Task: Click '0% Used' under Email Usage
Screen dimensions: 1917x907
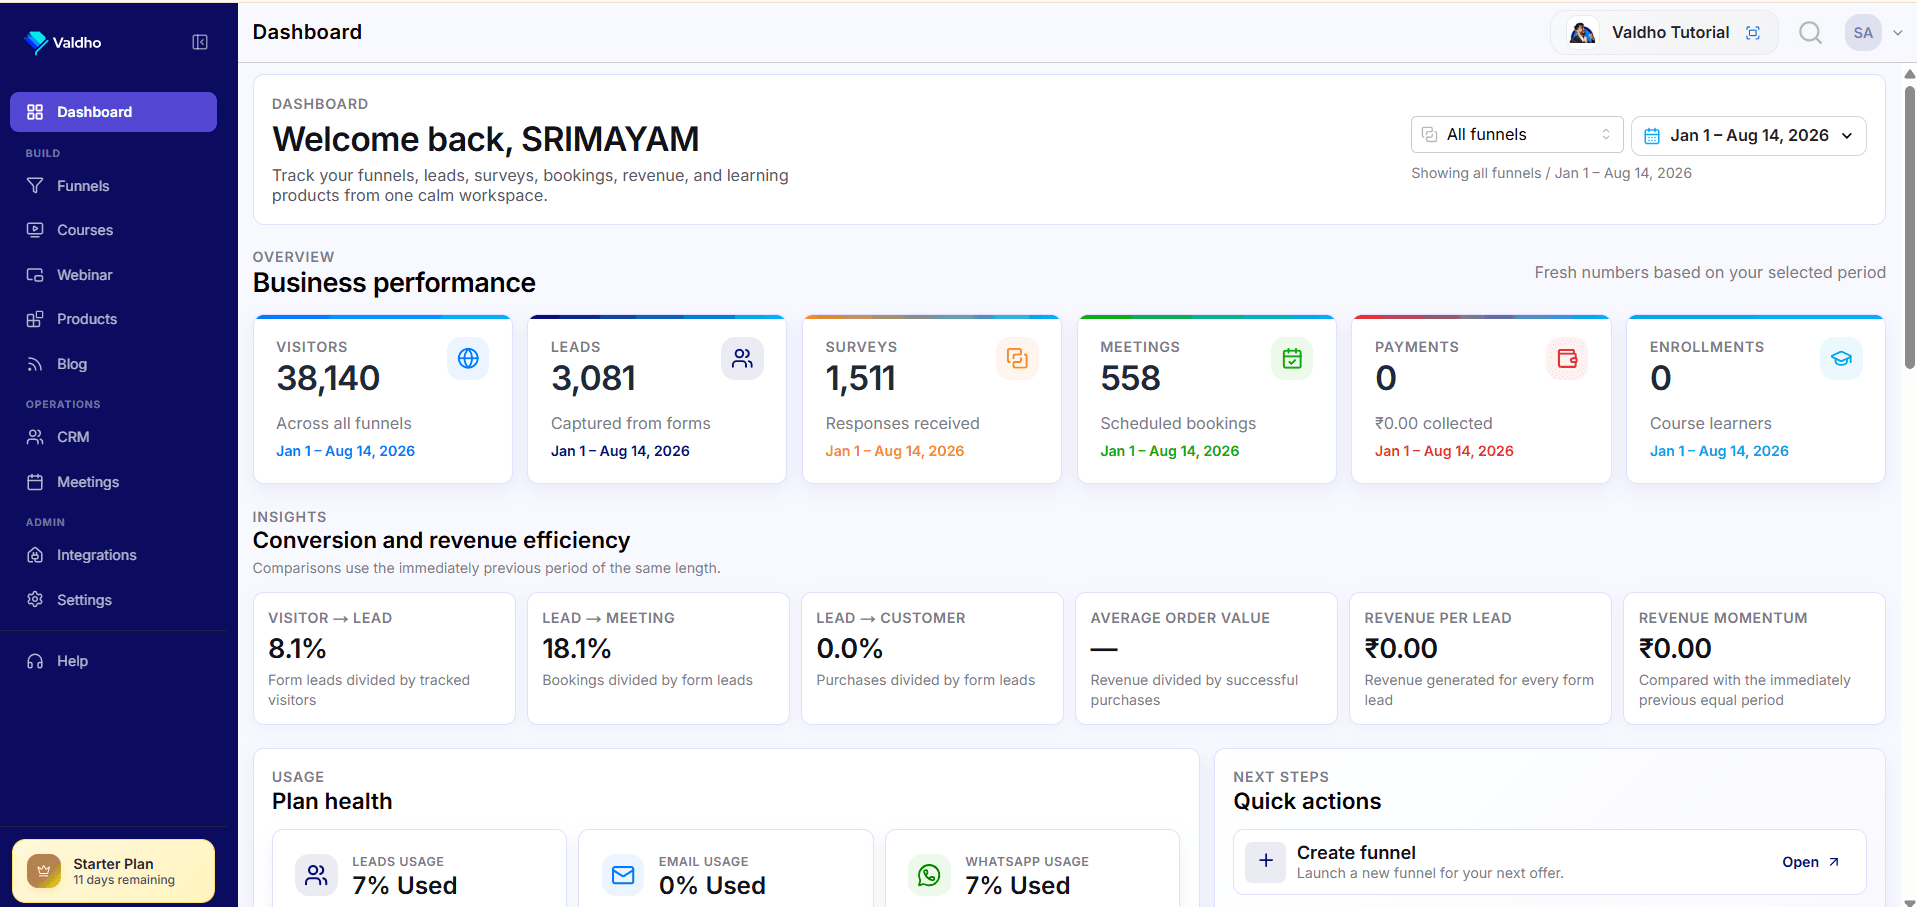Action: [x=712, y=885]
